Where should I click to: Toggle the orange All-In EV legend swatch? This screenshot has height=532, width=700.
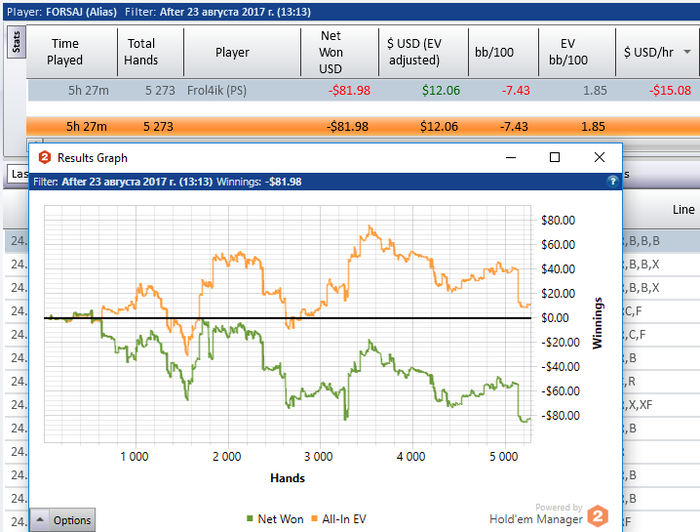tap(314, 519)
